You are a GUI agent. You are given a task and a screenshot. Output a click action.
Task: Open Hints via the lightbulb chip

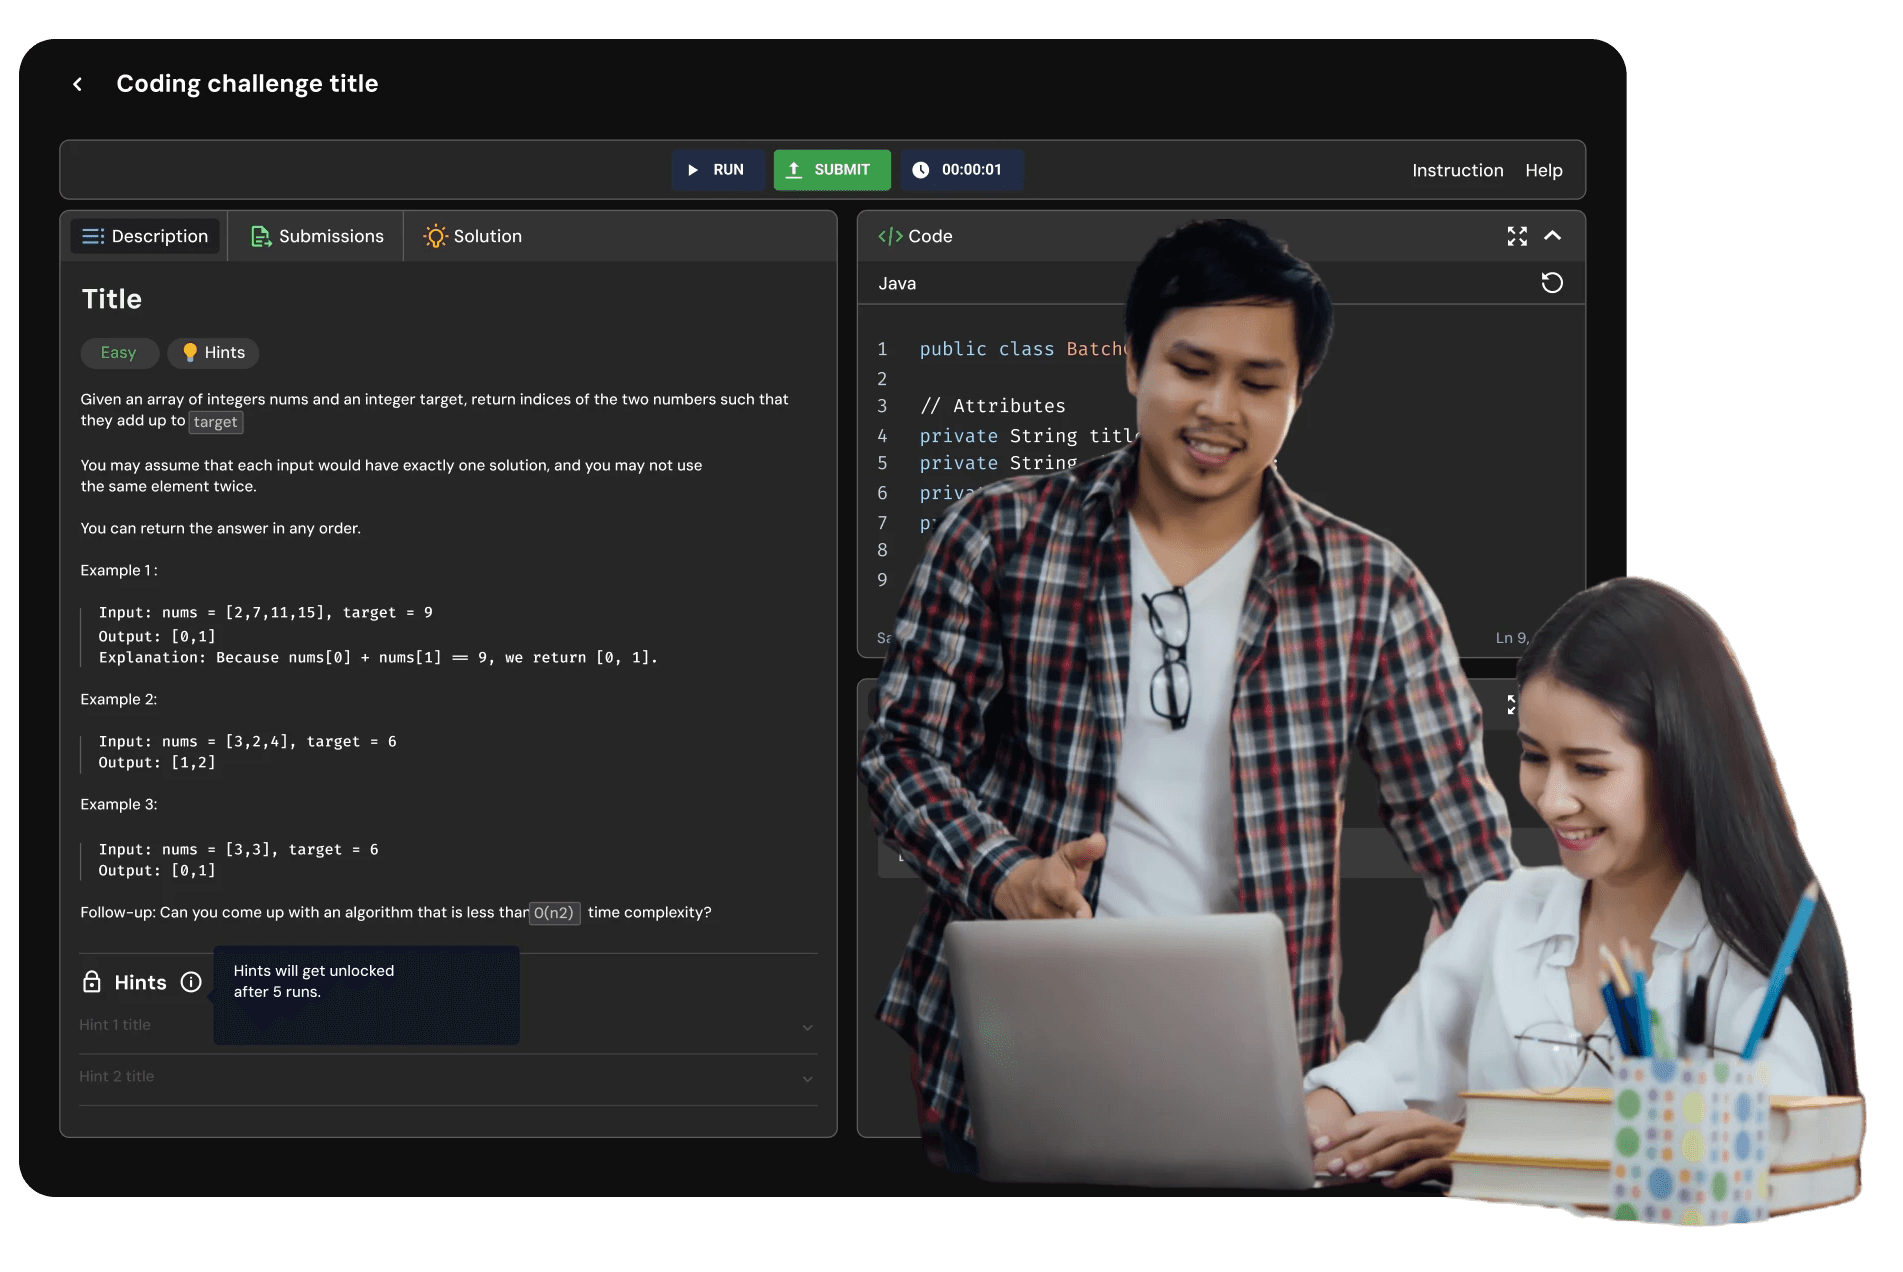pos(213,353)
